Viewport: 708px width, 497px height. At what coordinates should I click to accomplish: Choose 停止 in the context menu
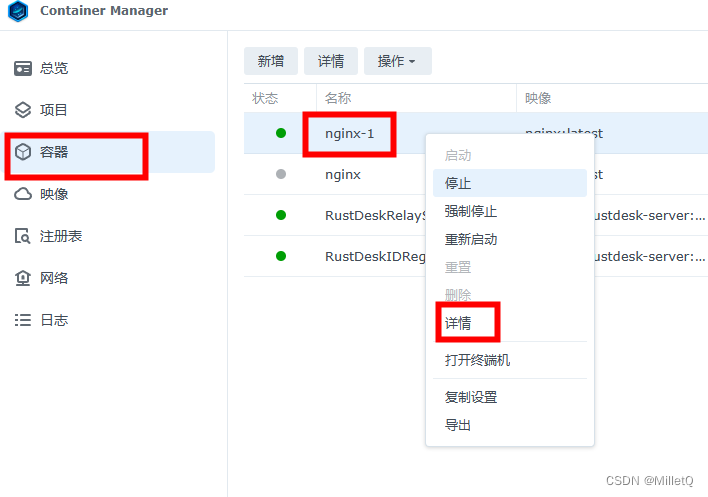[510, 183]
